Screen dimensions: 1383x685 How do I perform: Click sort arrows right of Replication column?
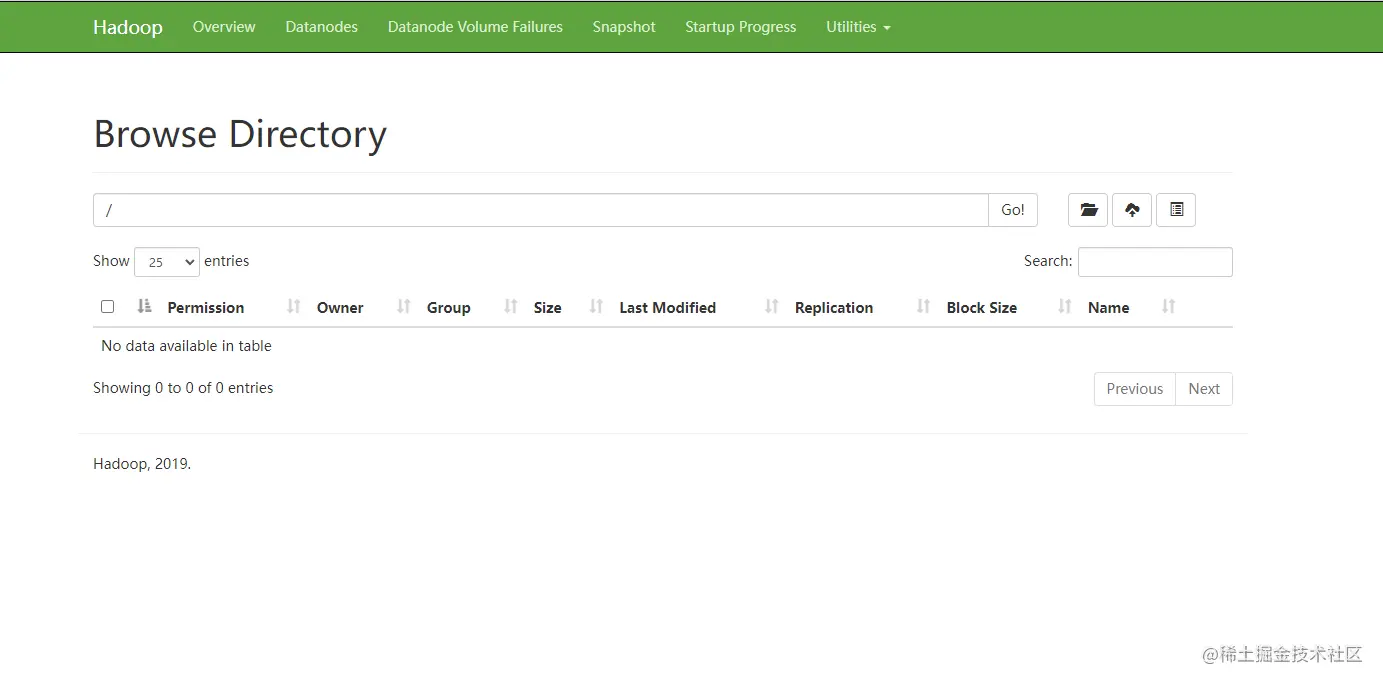tap(924, 307)
